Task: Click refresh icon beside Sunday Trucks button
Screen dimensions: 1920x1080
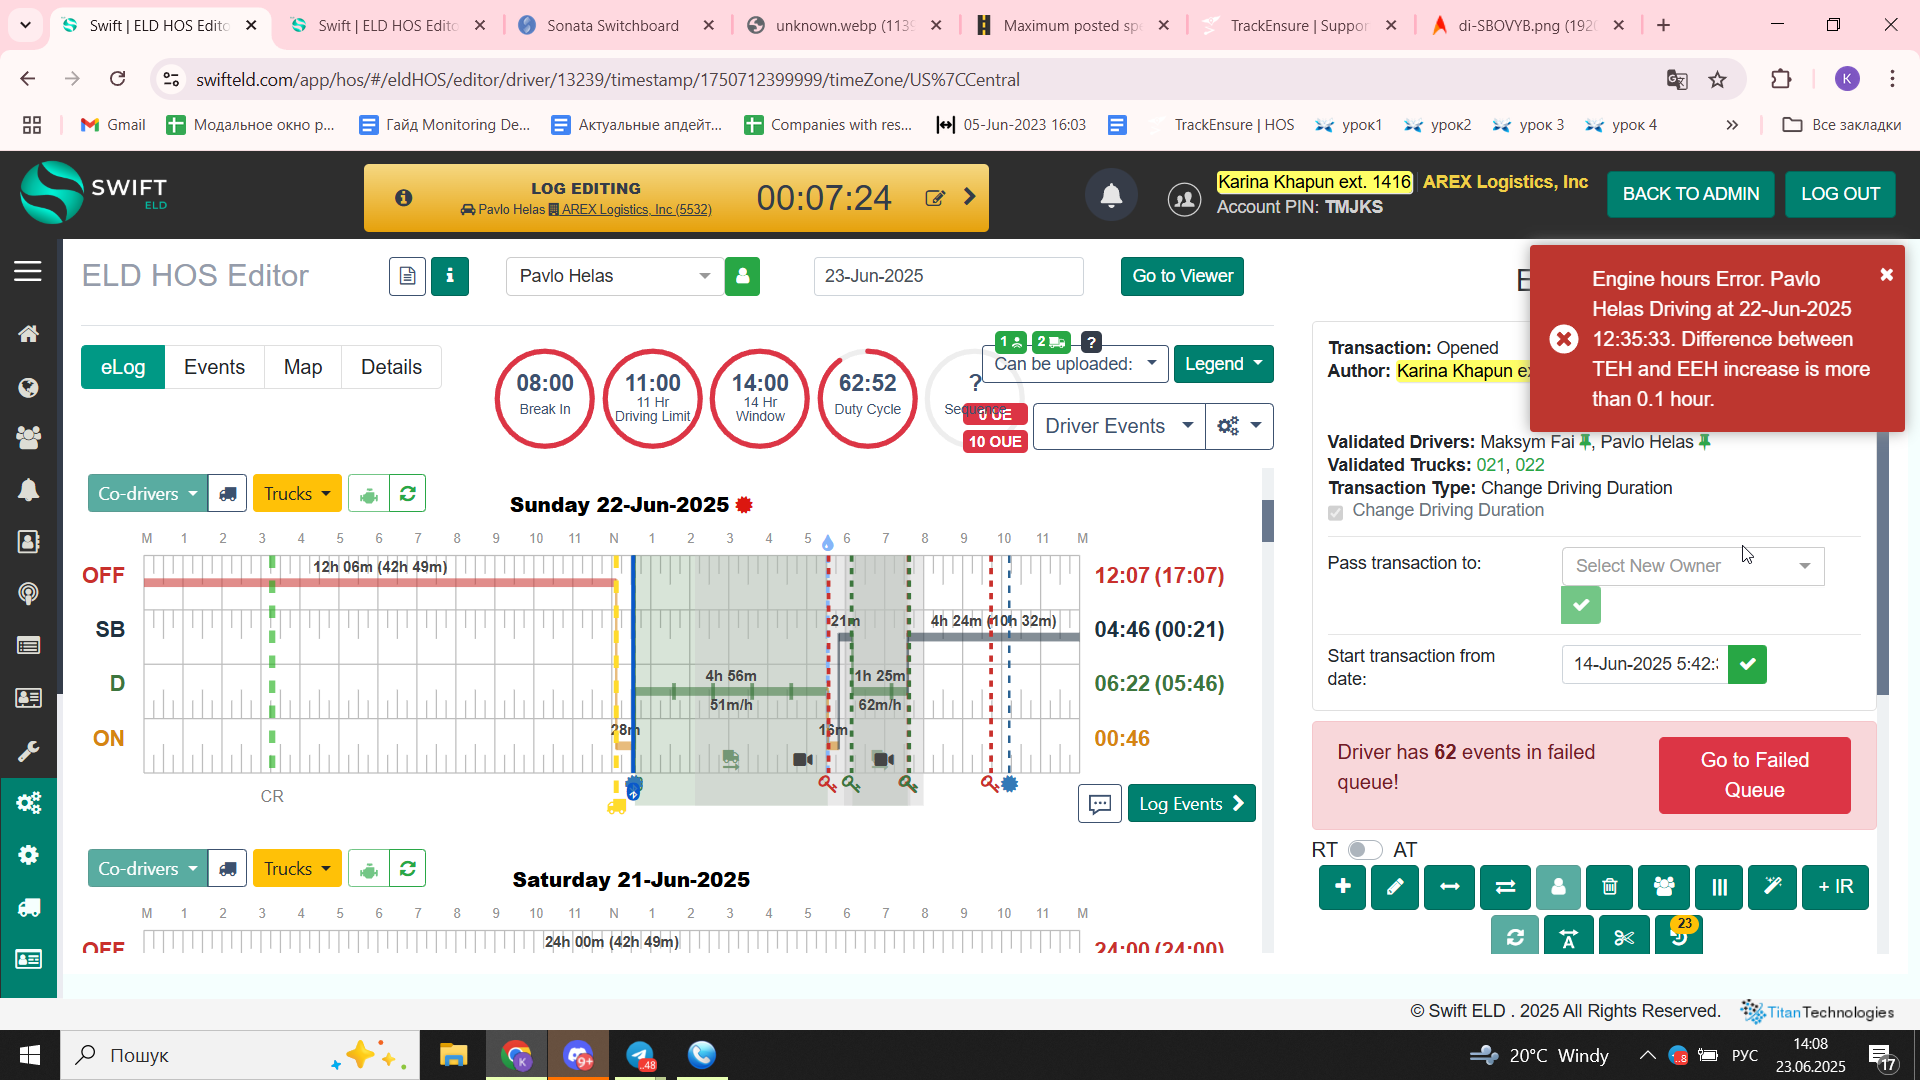Action: 407,494
